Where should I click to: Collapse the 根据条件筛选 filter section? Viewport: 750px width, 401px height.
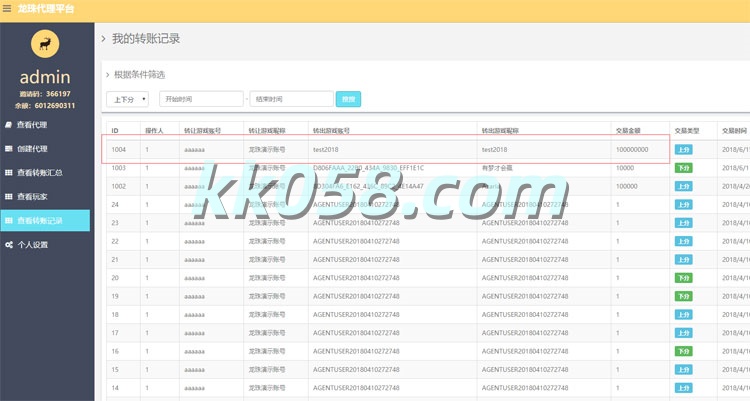click(107, 74)
